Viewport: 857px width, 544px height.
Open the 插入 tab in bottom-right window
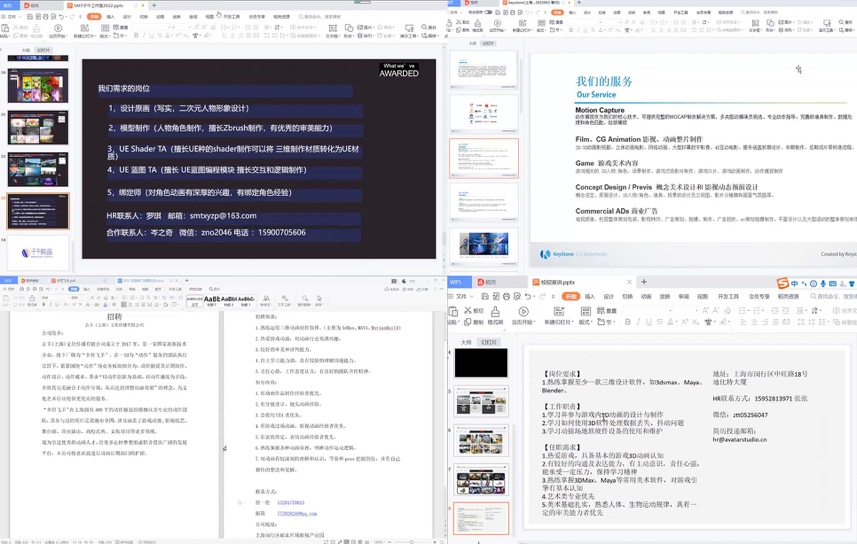[x=590, y=297]
